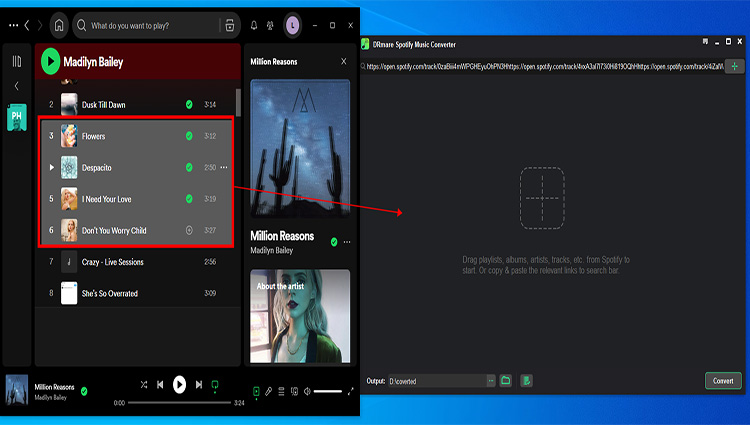Open Million Reasons title in player bar
The width and height of the screenshot is (750, 425).
click(55, 387)
